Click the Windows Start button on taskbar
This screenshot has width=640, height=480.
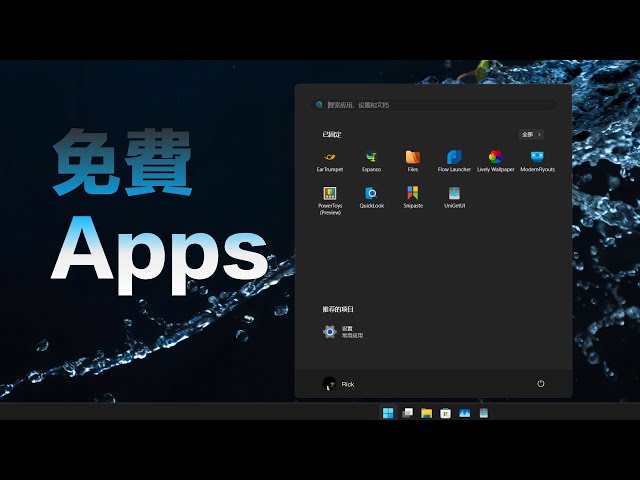(388, 413)
